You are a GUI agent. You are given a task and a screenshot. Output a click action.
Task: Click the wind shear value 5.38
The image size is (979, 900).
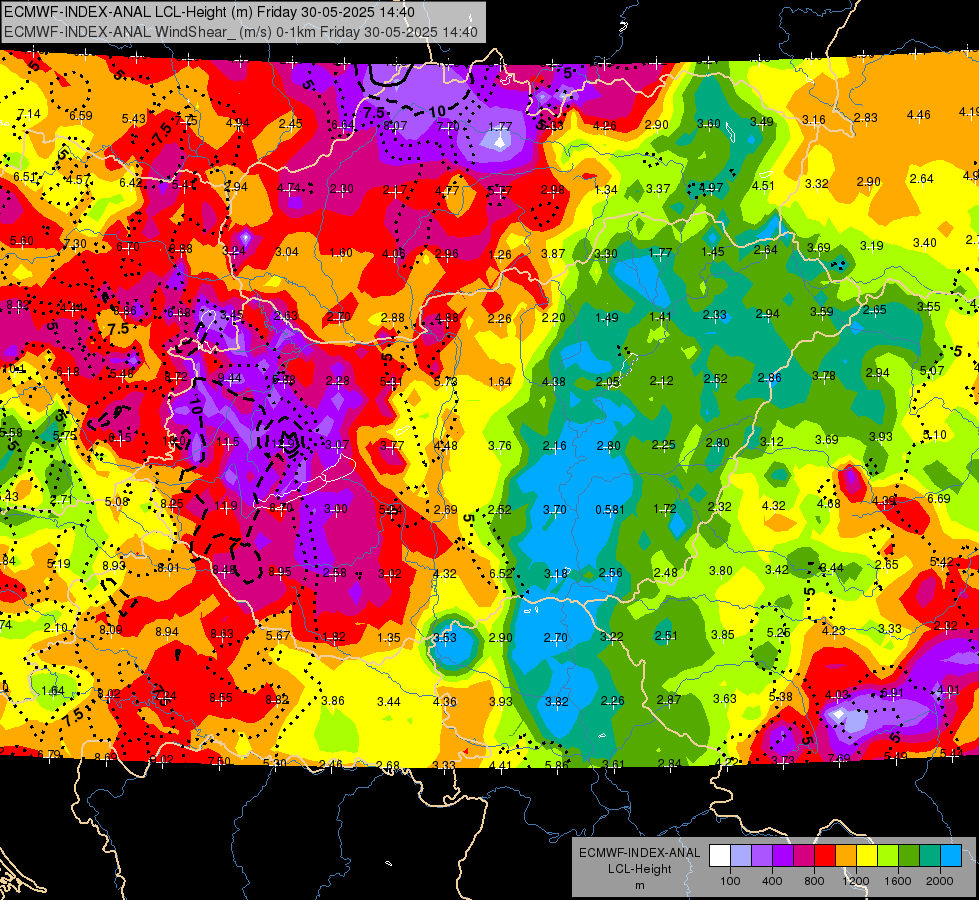[x=780, y=697]
